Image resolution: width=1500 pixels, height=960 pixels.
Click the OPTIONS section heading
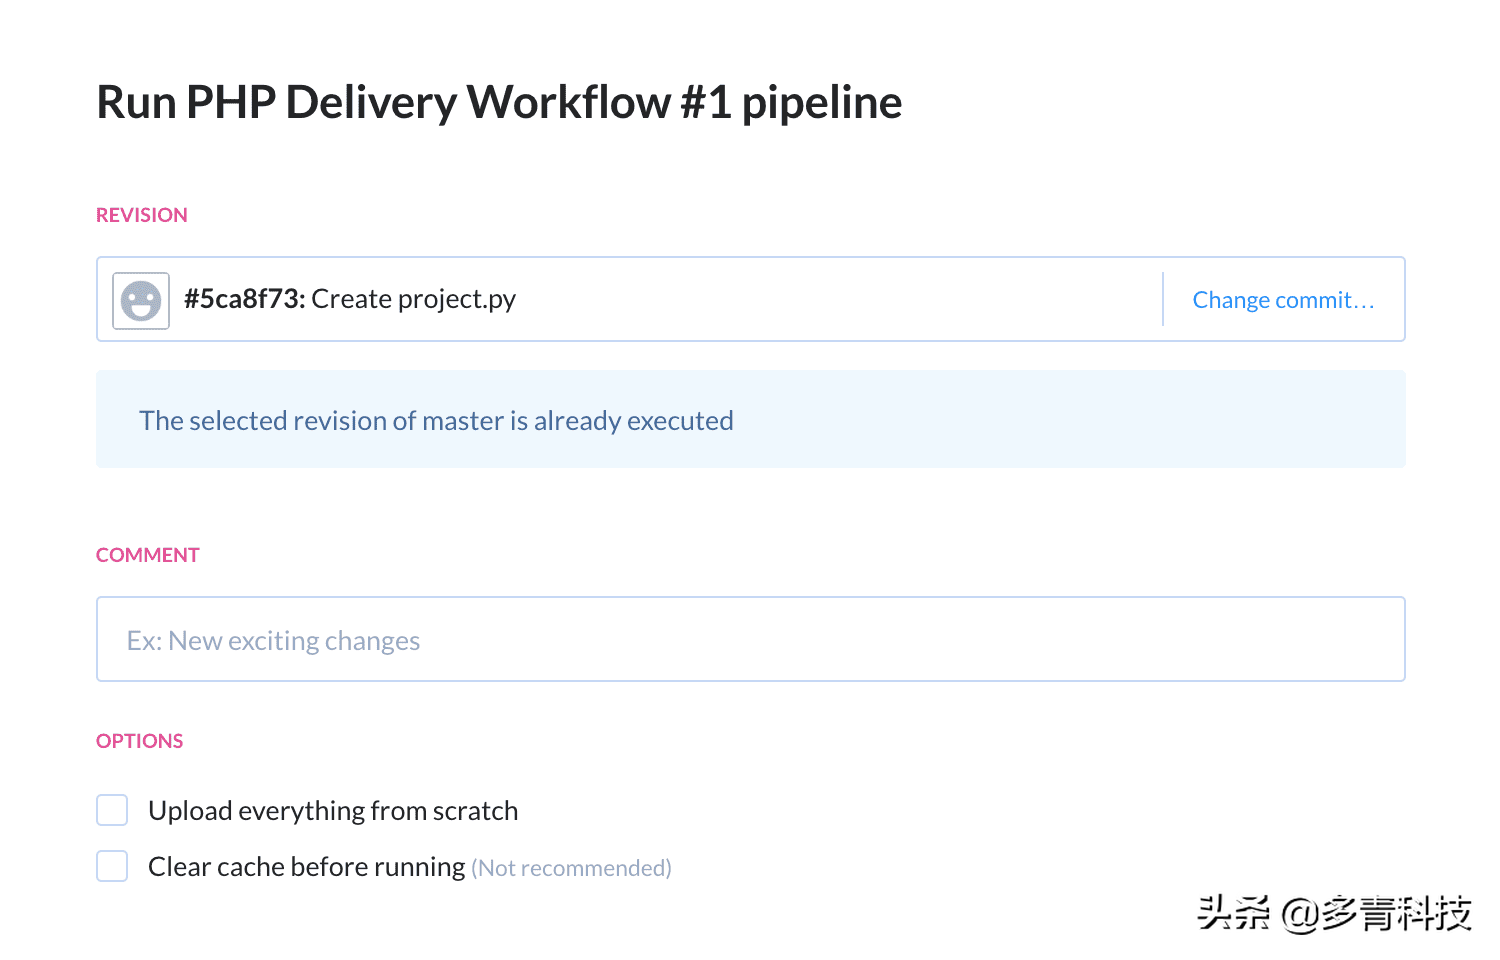pos(140,741)
